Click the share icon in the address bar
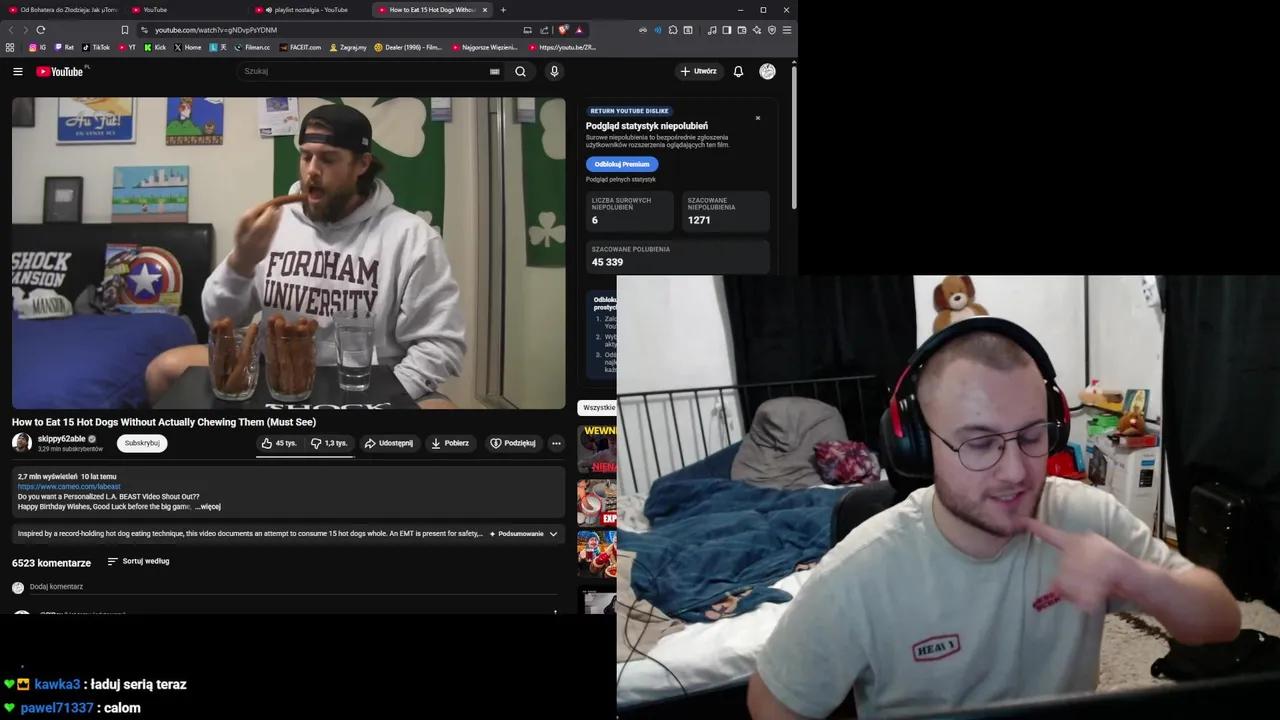Screen dimensions: 1280x720 [x=544, y=30]
